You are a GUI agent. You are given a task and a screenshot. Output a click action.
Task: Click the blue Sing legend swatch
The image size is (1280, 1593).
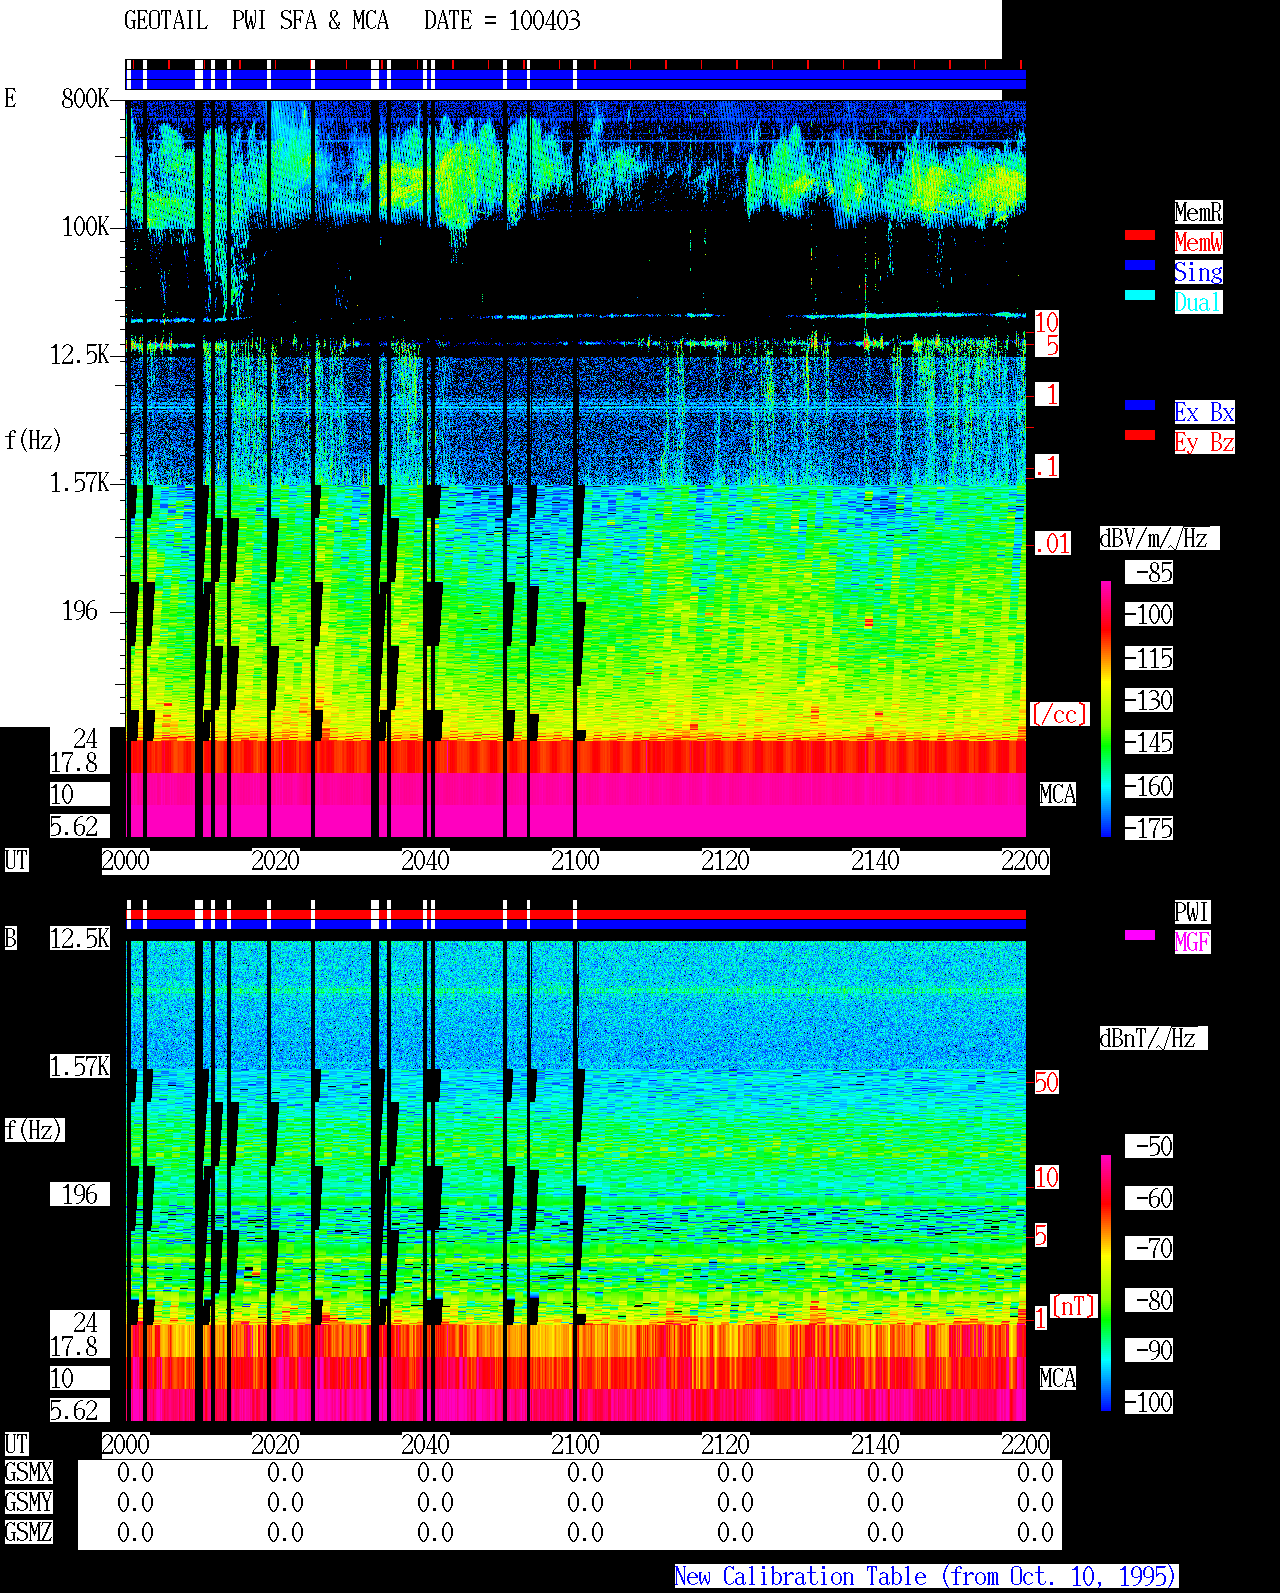tap(1140, 265)
